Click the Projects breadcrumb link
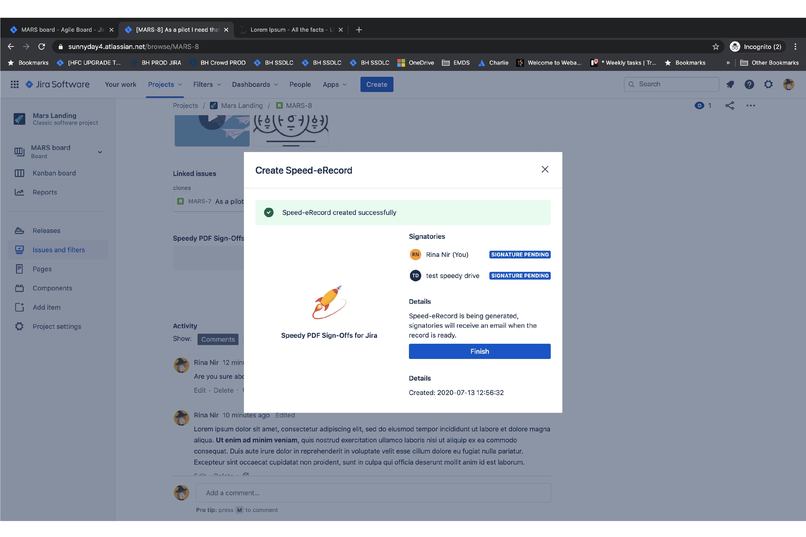Screen dimensions: 806x537 click(185, 105)
